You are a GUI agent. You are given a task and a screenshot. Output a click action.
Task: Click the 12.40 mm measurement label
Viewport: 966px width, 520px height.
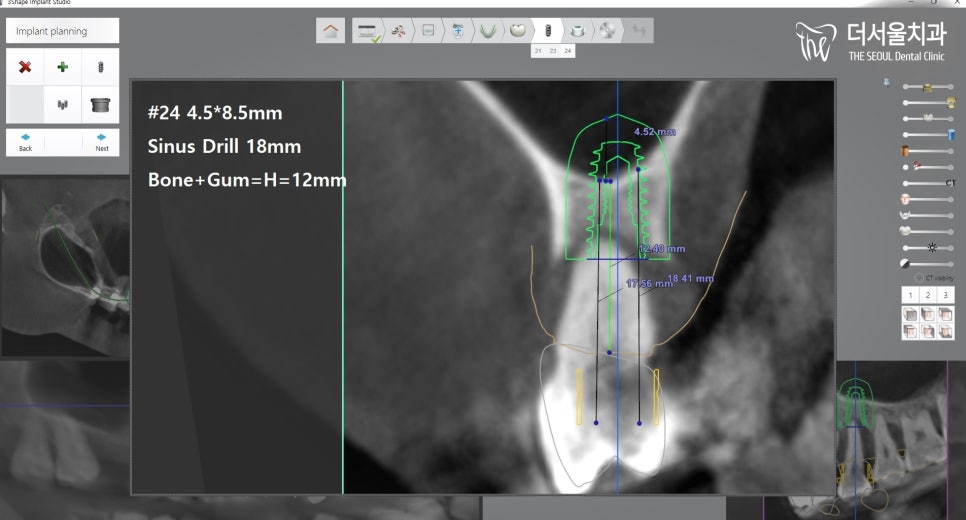point(662,249)
